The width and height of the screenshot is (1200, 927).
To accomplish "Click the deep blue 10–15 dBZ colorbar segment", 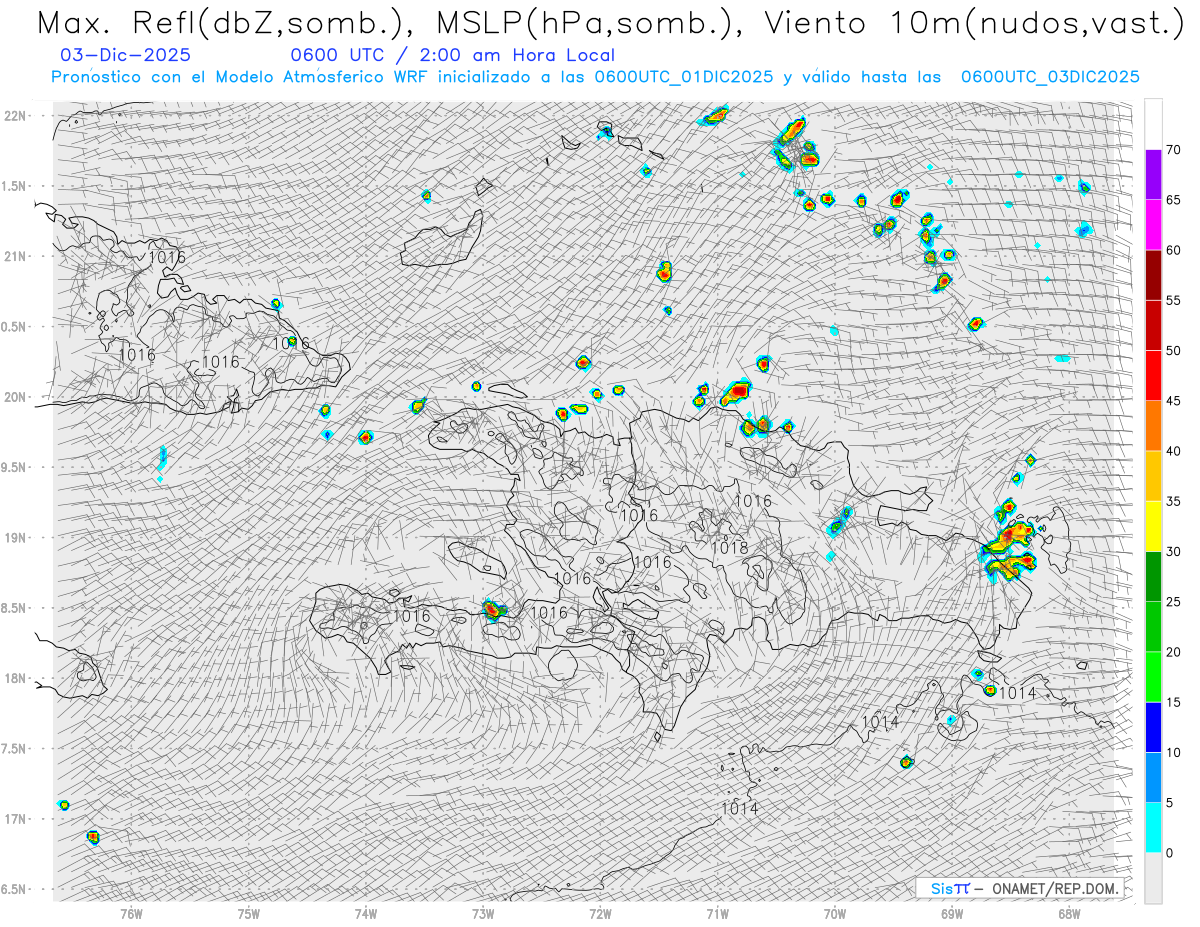I will pyautogui.click(x=1153, y=727).
